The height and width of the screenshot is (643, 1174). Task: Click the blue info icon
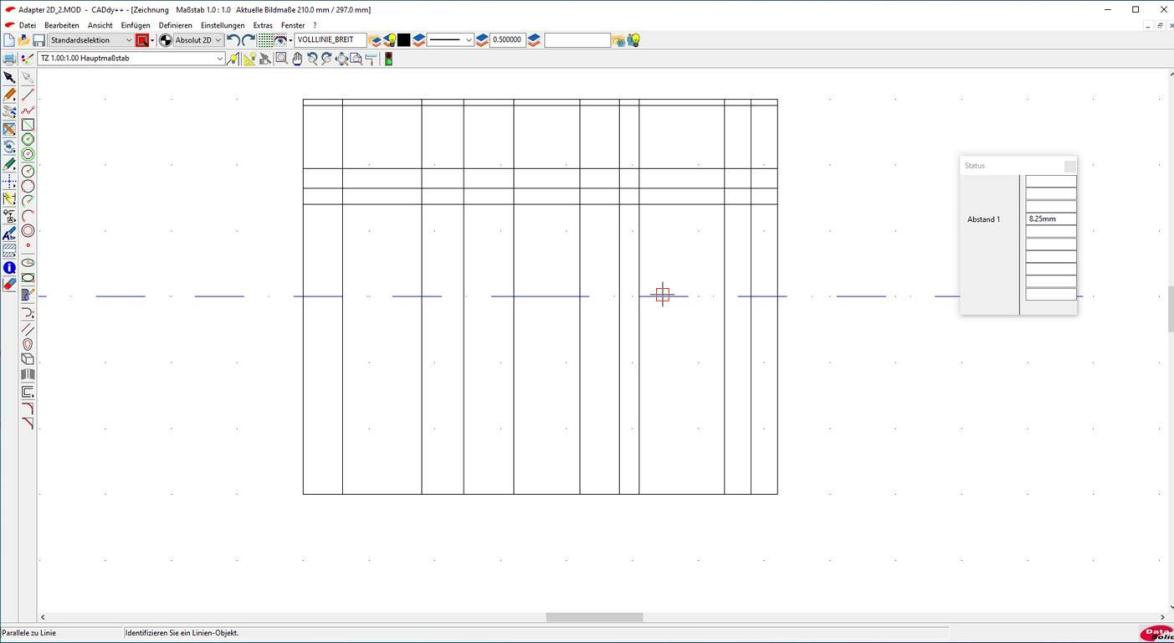9,267
